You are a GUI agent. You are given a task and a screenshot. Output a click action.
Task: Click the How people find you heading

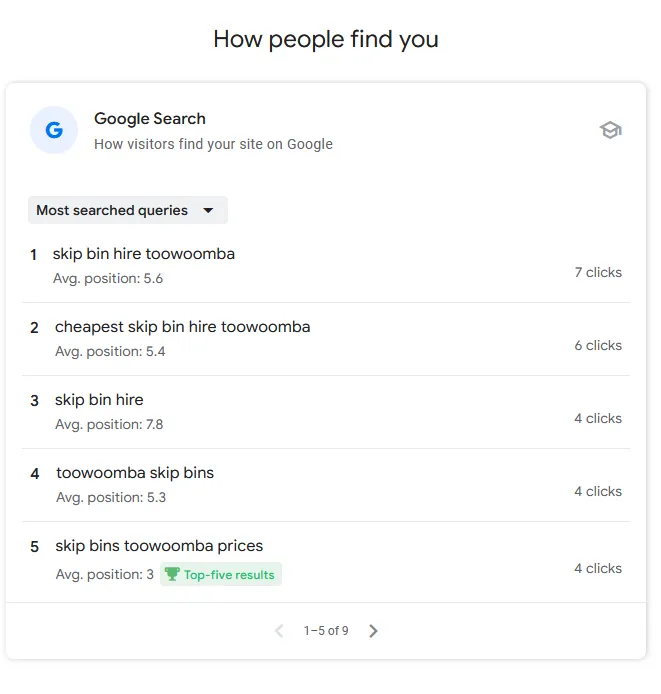[x=326, y=39]
